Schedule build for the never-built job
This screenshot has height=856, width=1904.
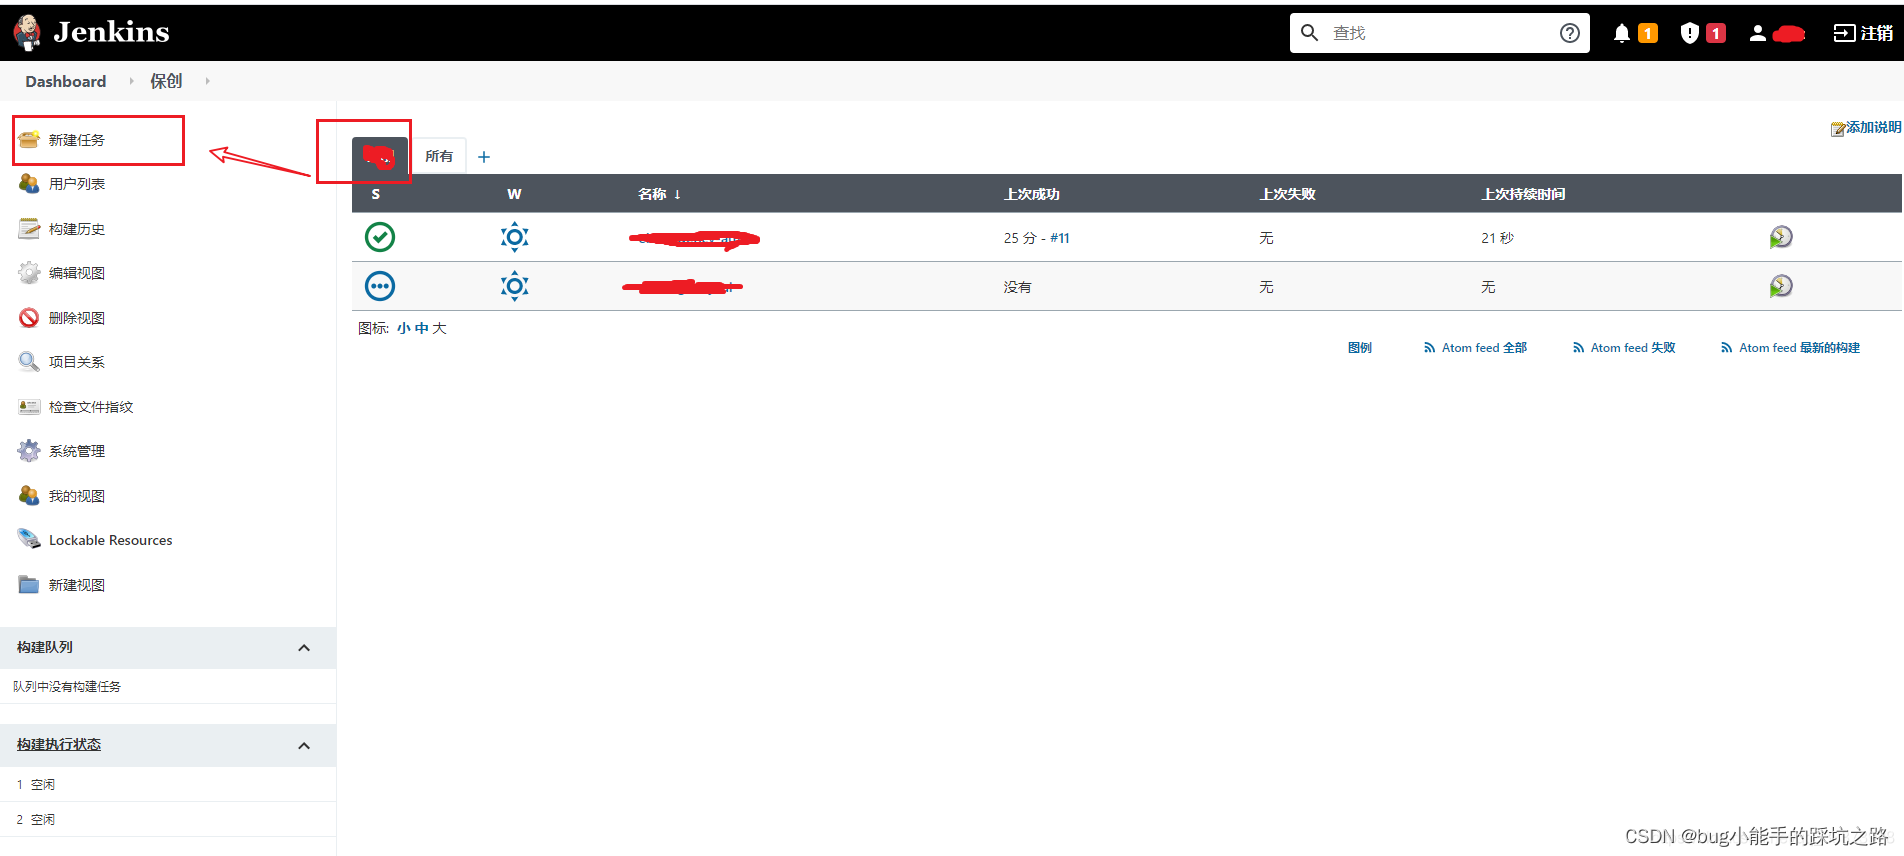point(1781,286)
